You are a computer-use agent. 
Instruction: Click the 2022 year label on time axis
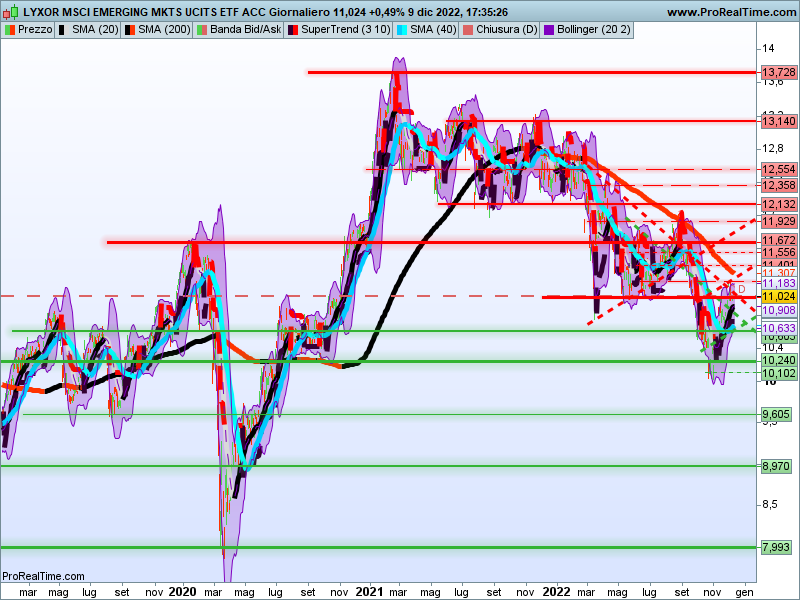(556, 592)
